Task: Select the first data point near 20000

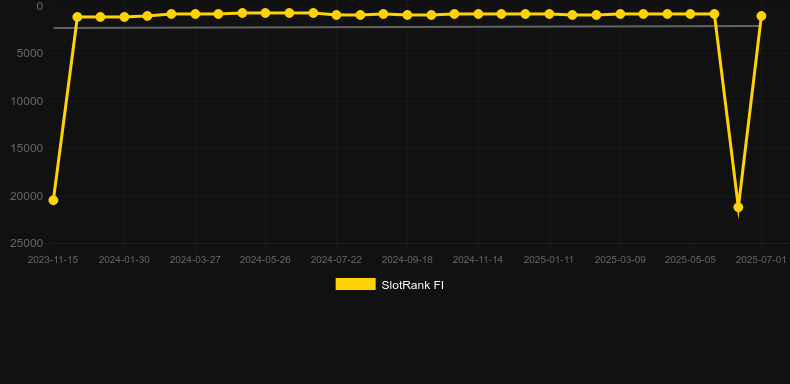Action: pos(53,200)
